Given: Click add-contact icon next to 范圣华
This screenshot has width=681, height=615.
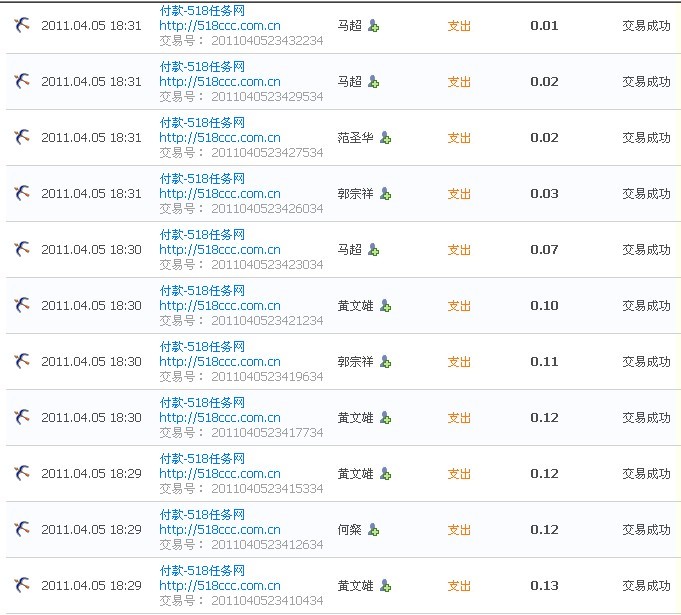Looking at the screenshot, I should (386, 138).
